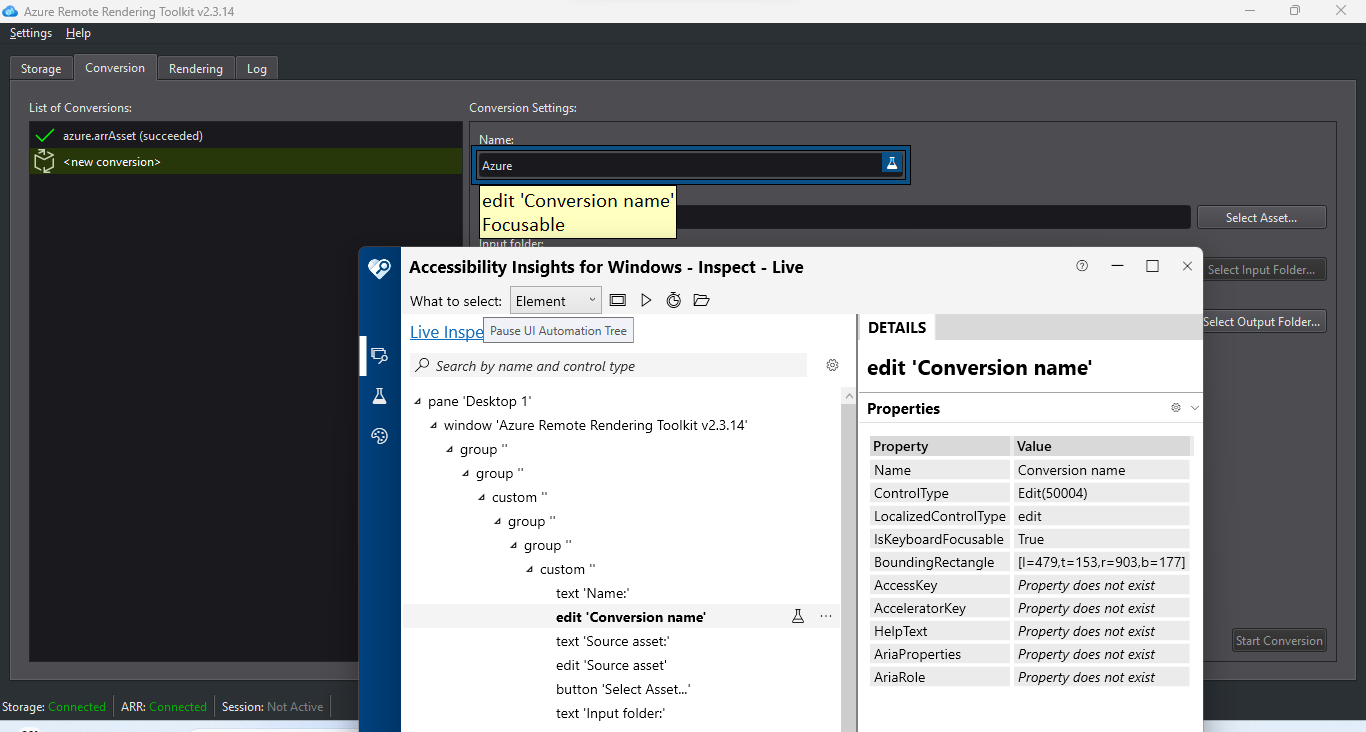Click the 'Value' column header
This screenshot has height=732, width=1366.
(x=1102, y=446)
